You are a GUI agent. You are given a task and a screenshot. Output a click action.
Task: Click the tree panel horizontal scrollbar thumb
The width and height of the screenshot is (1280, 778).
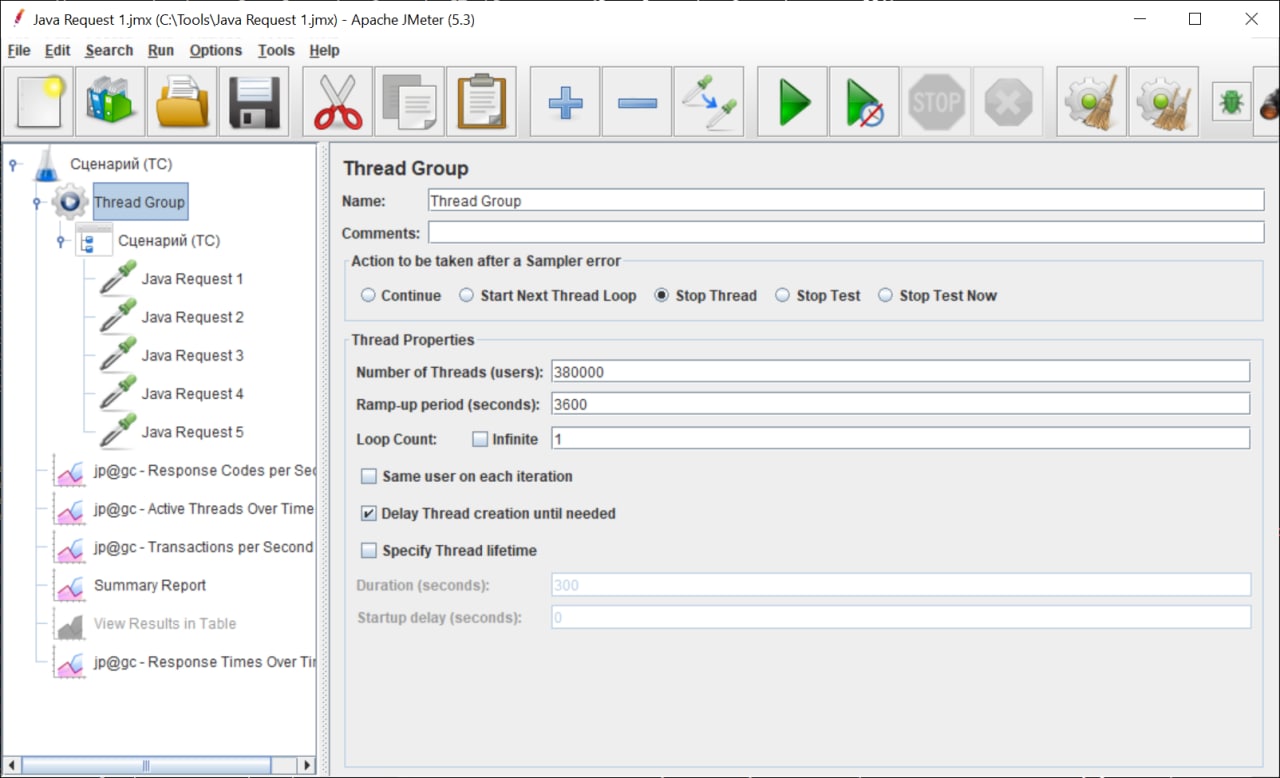point(146,766)
